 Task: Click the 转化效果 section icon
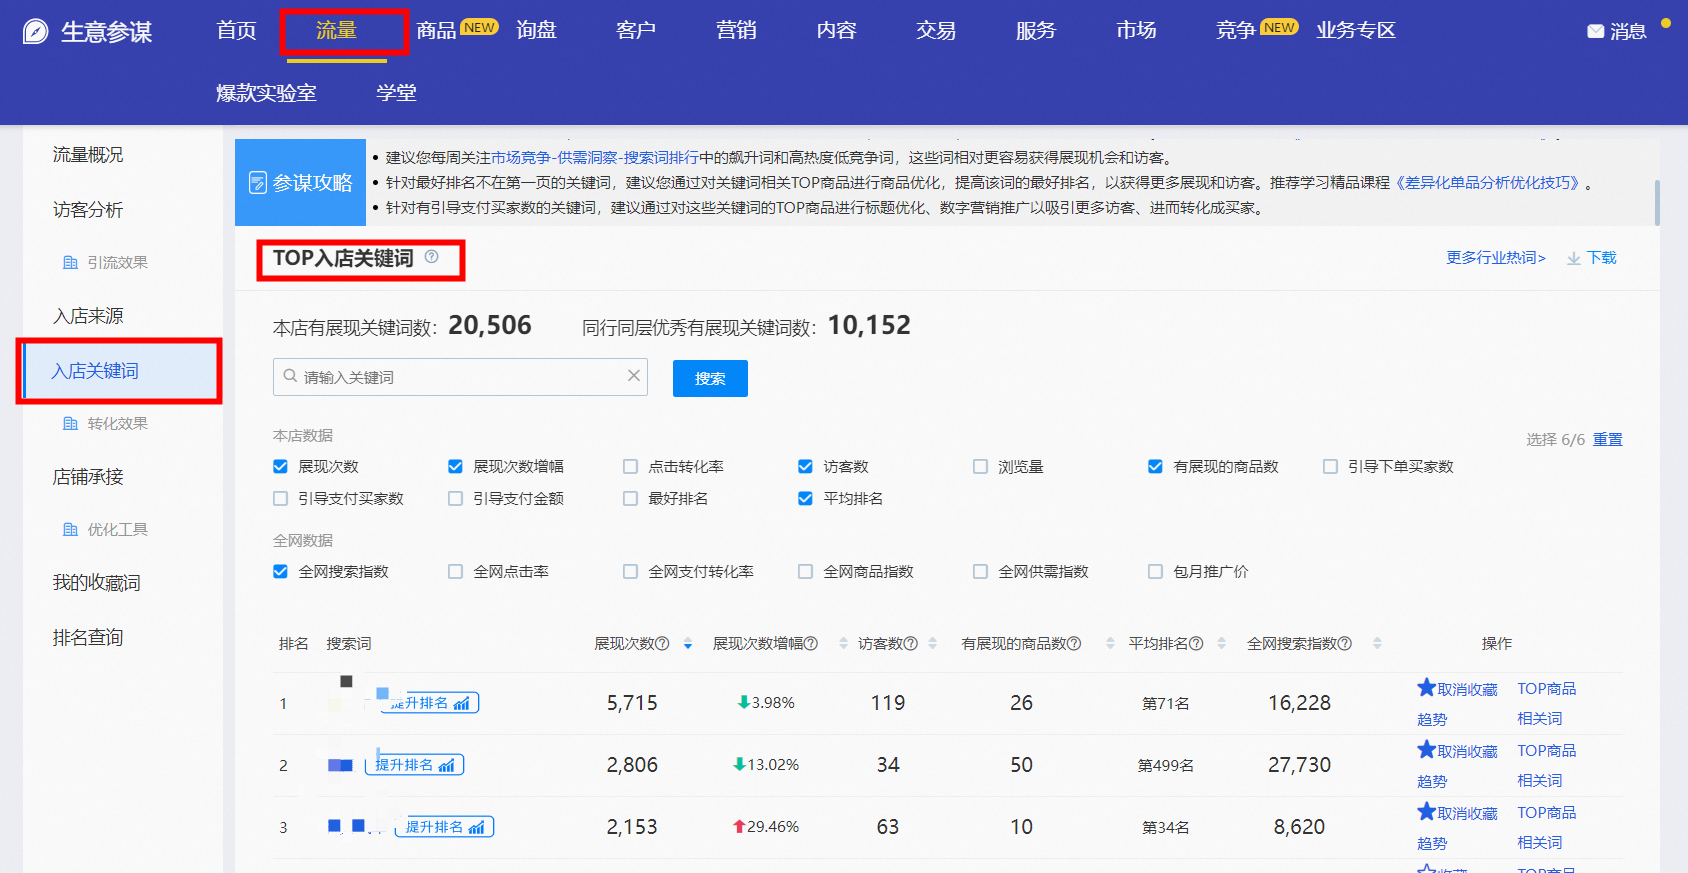(x=70, y=423)
